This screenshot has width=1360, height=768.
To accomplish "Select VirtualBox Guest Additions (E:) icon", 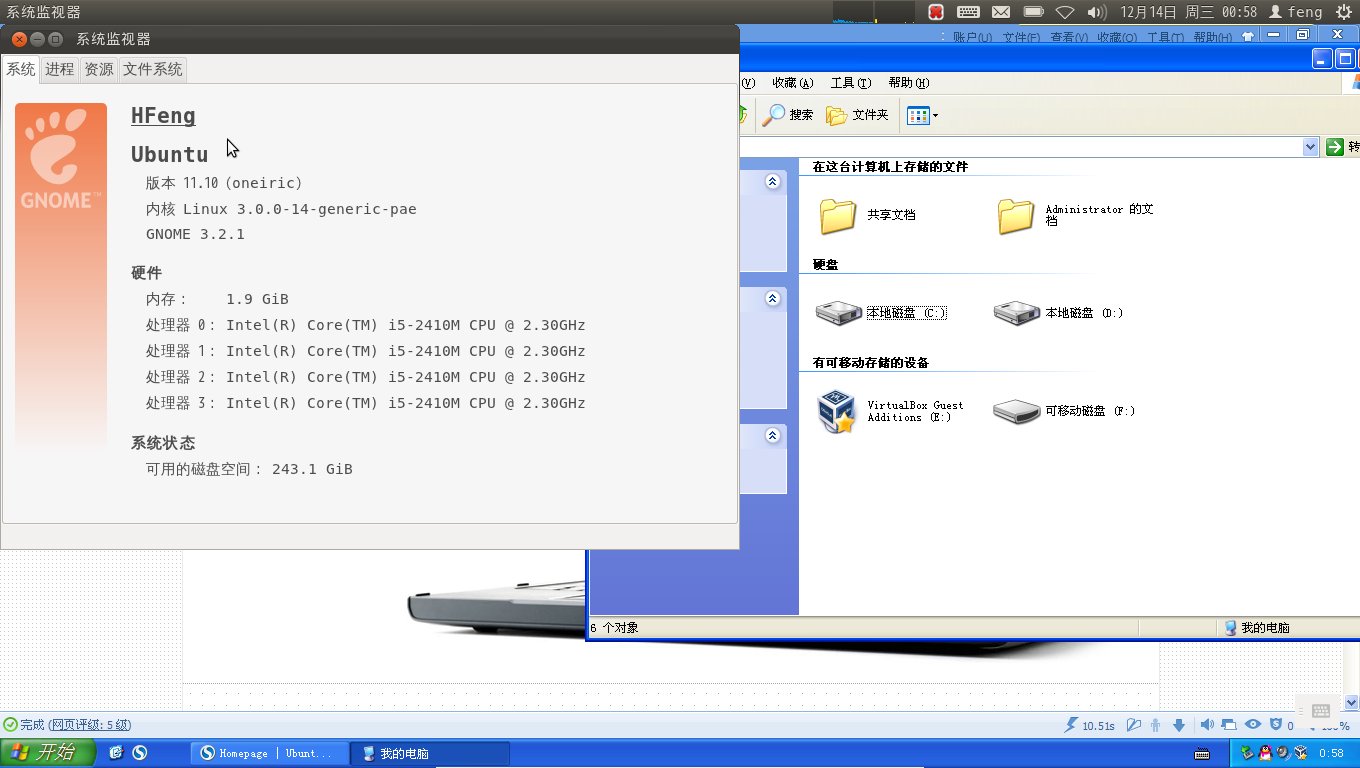I will click(x=837, y=411).
